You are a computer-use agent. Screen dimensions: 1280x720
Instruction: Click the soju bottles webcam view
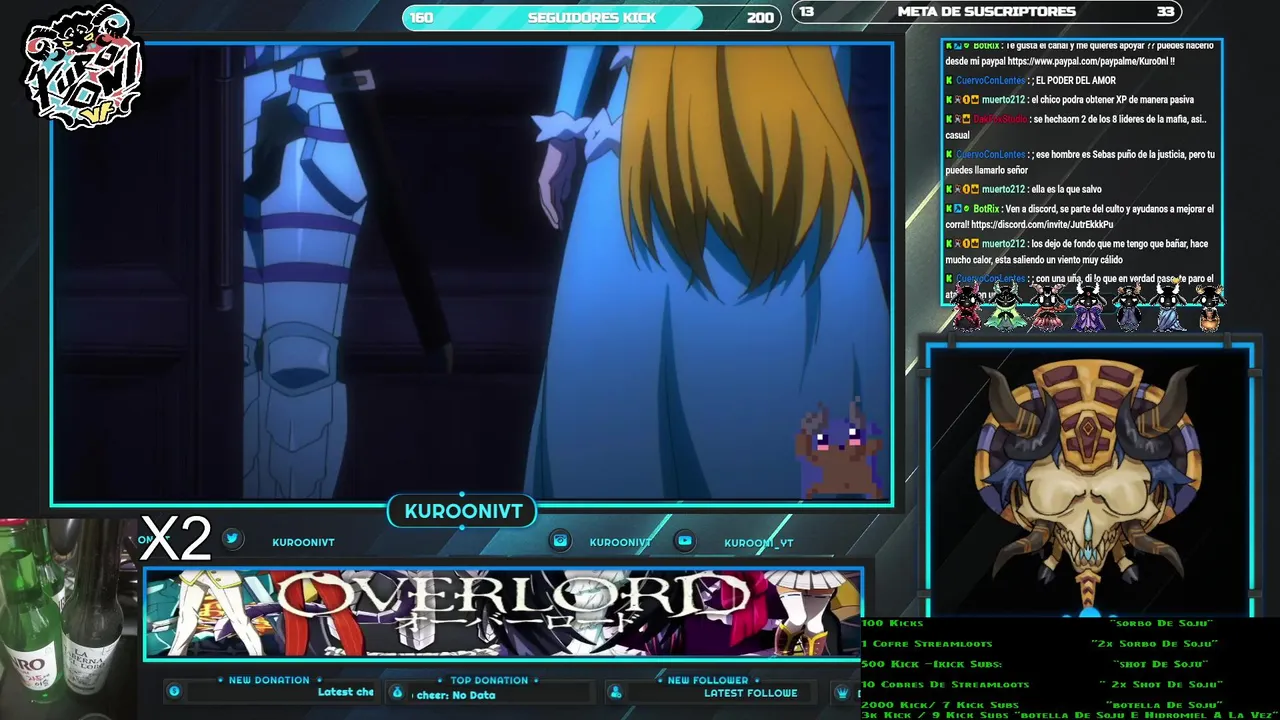pos(68,619)
